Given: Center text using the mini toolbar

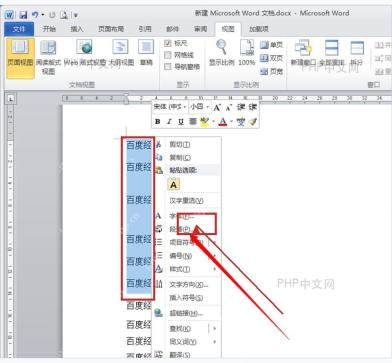Looking at the screenshot, I should click(x=193, y=122).
